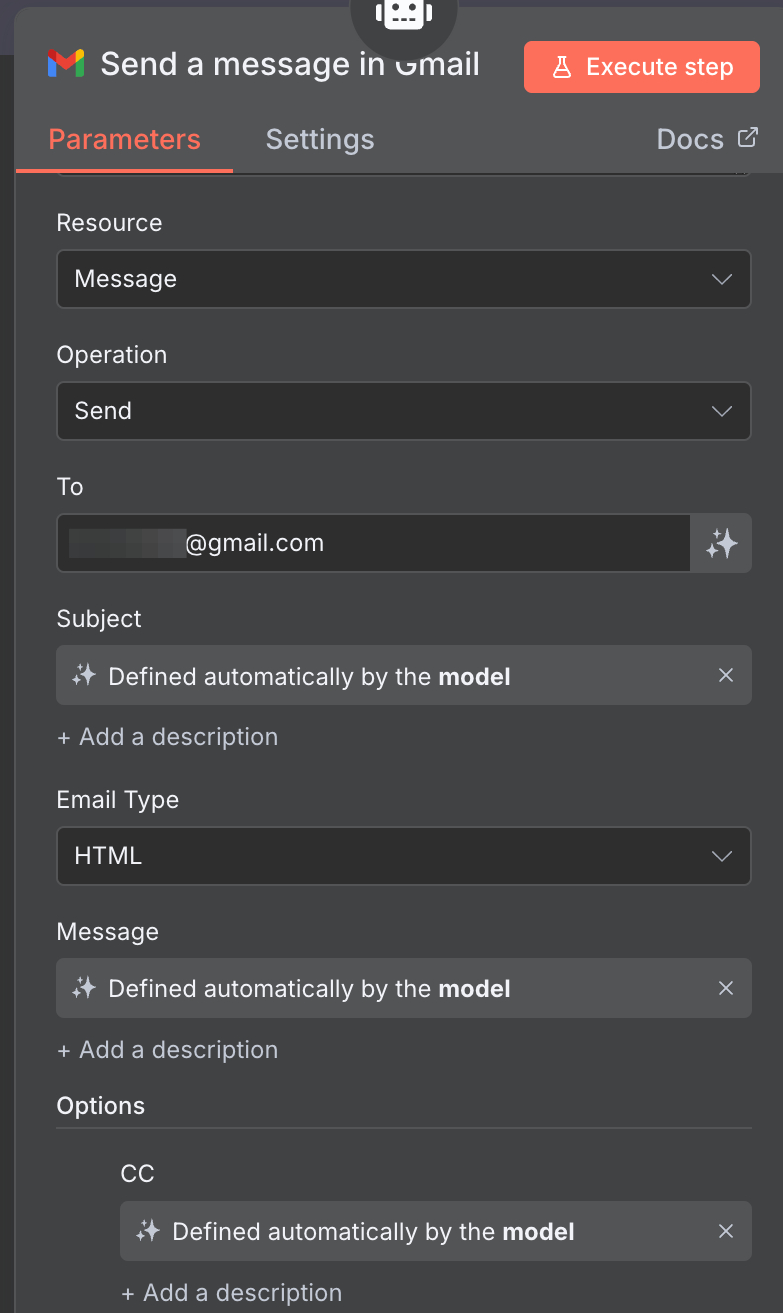The height and width of the screenshot is (1313, 783).
Task: Click the sparkle icon in the Message field
Action: coord(84,988)
